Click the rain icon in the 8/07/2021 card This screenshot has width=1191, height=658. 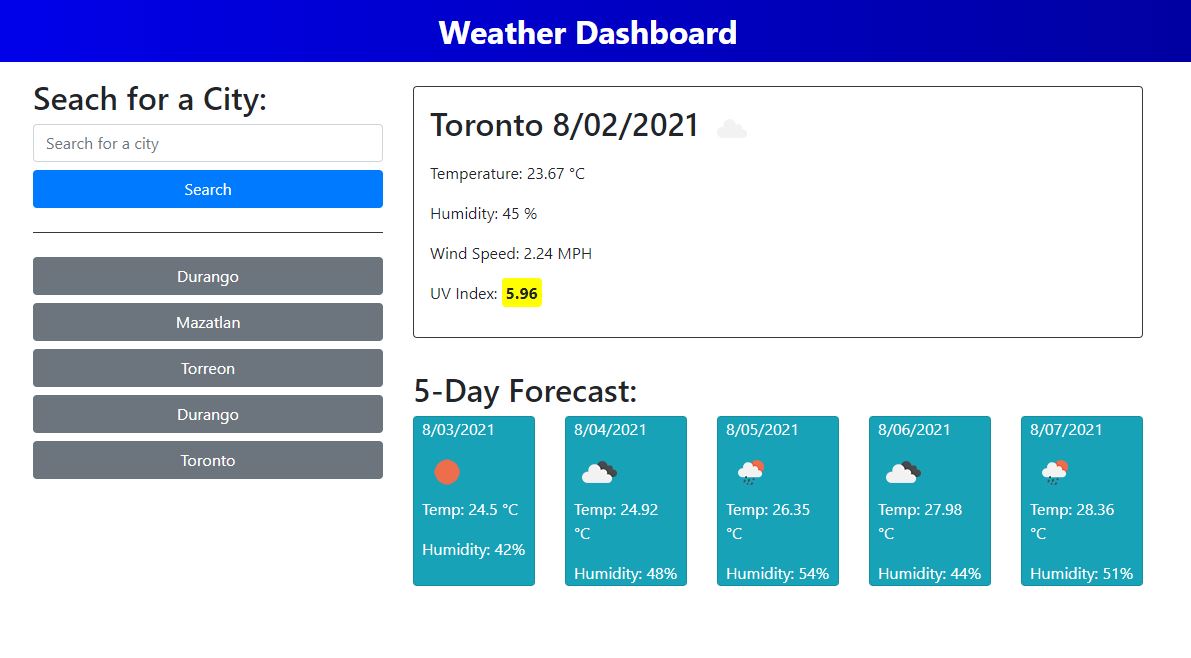(x=1054, y=472)
